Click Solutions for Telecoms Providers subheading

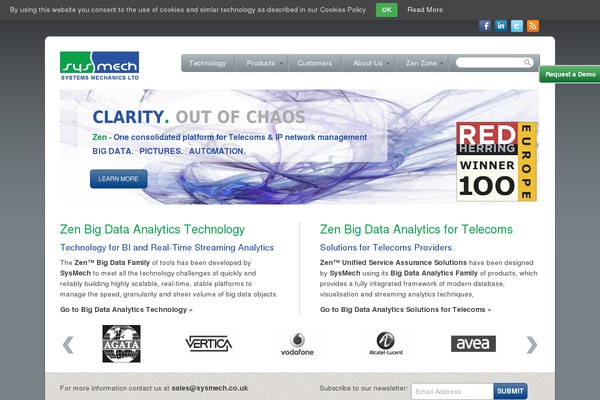pos(386,248)
